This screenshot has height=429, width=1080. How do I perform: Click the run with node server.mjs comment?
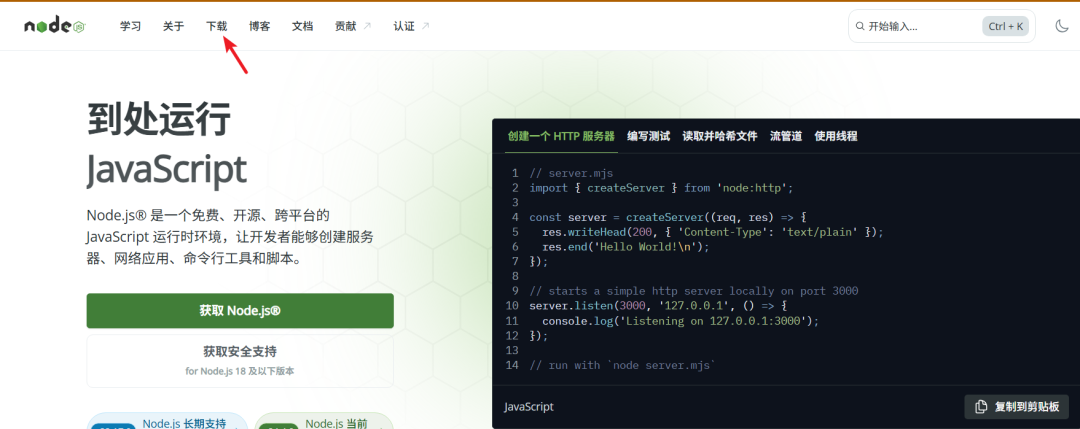pos(623,365)
